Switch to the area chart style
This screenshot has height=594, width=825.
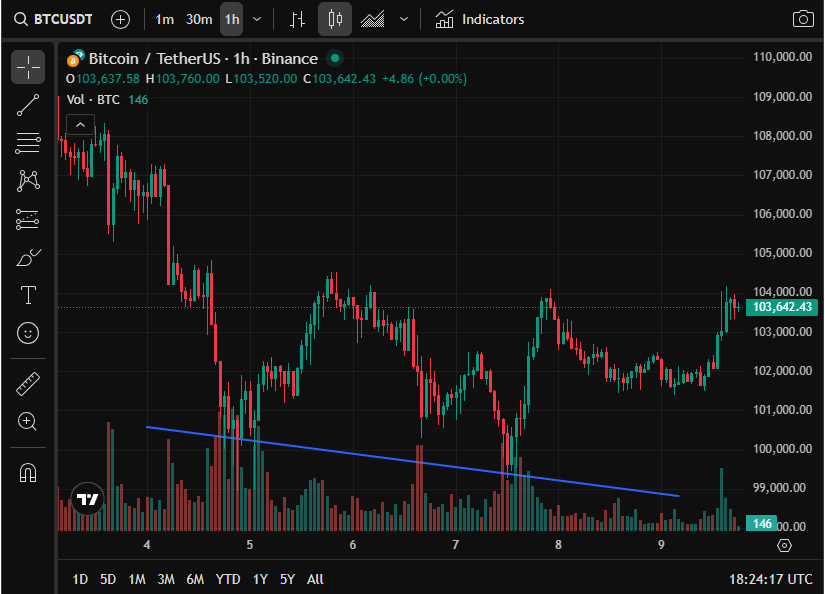click(373, 20)
